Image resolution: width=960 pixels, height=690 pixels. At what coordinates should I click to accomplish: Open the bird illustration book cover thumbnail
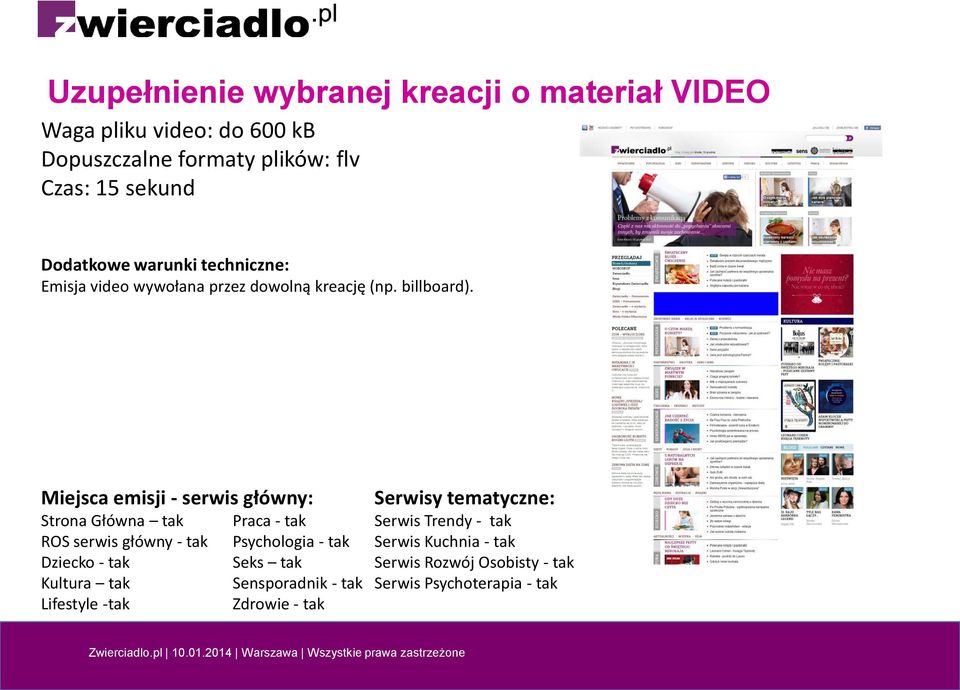coord(798,406)
